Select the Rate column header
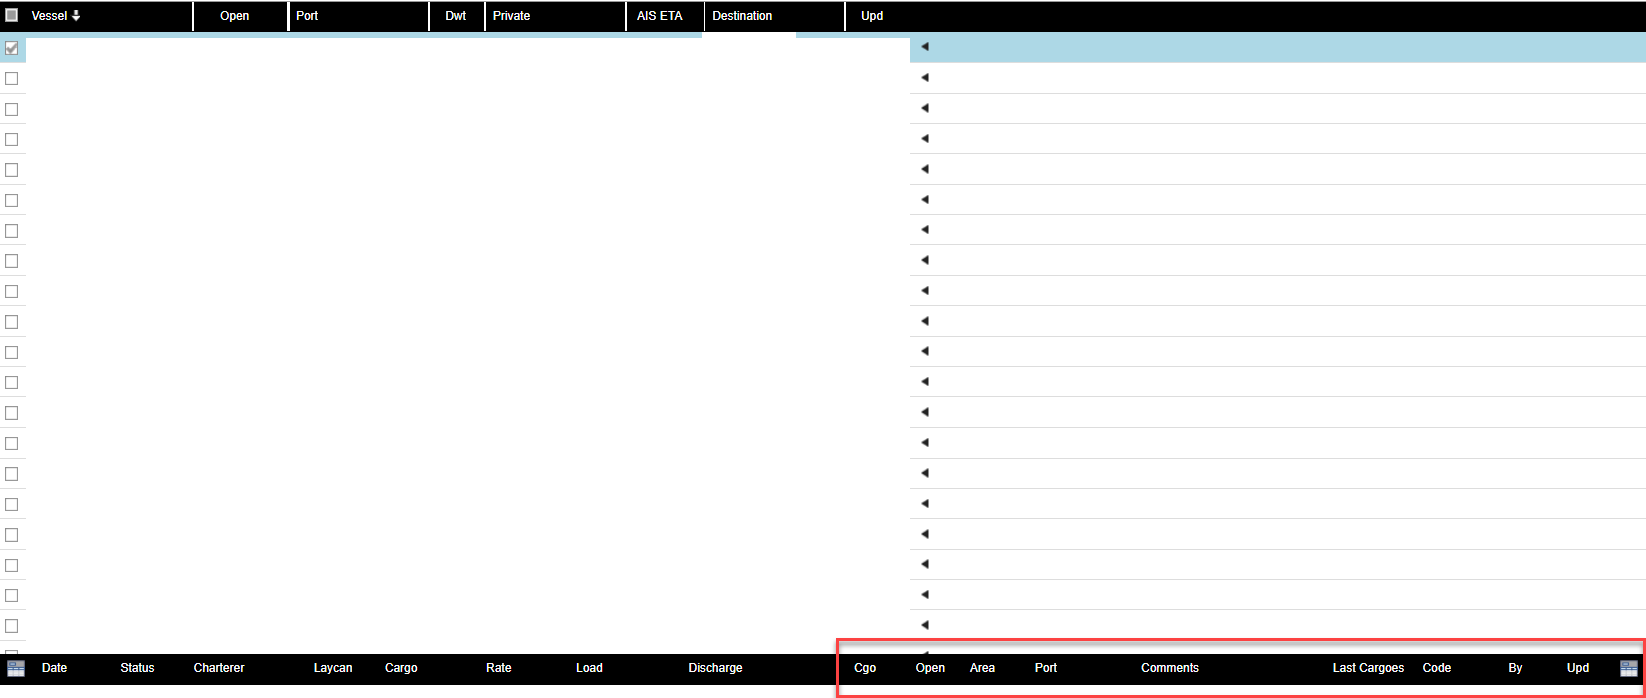The height and width of the screenshot is (698, 1646). click(x=499, y=668)
